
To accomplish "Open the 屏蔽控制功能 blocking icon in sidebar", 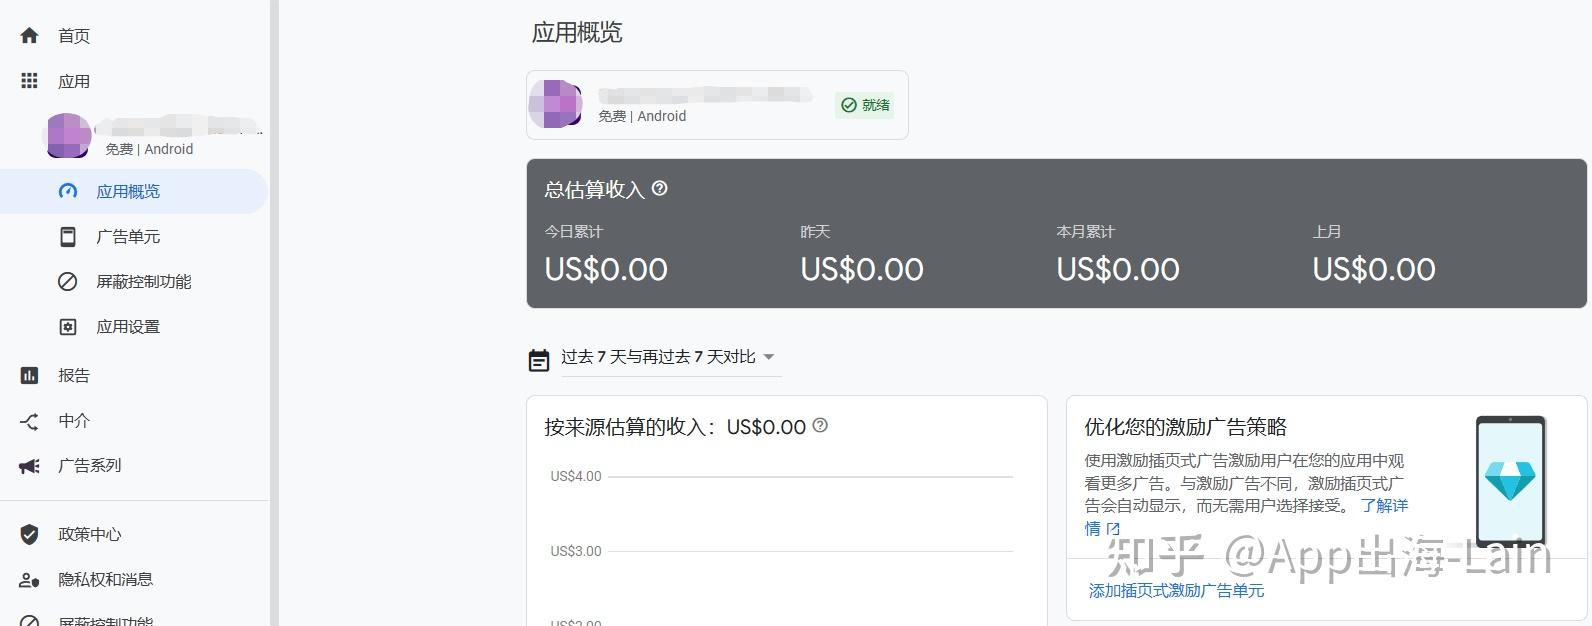I will (x=67, y=281).
